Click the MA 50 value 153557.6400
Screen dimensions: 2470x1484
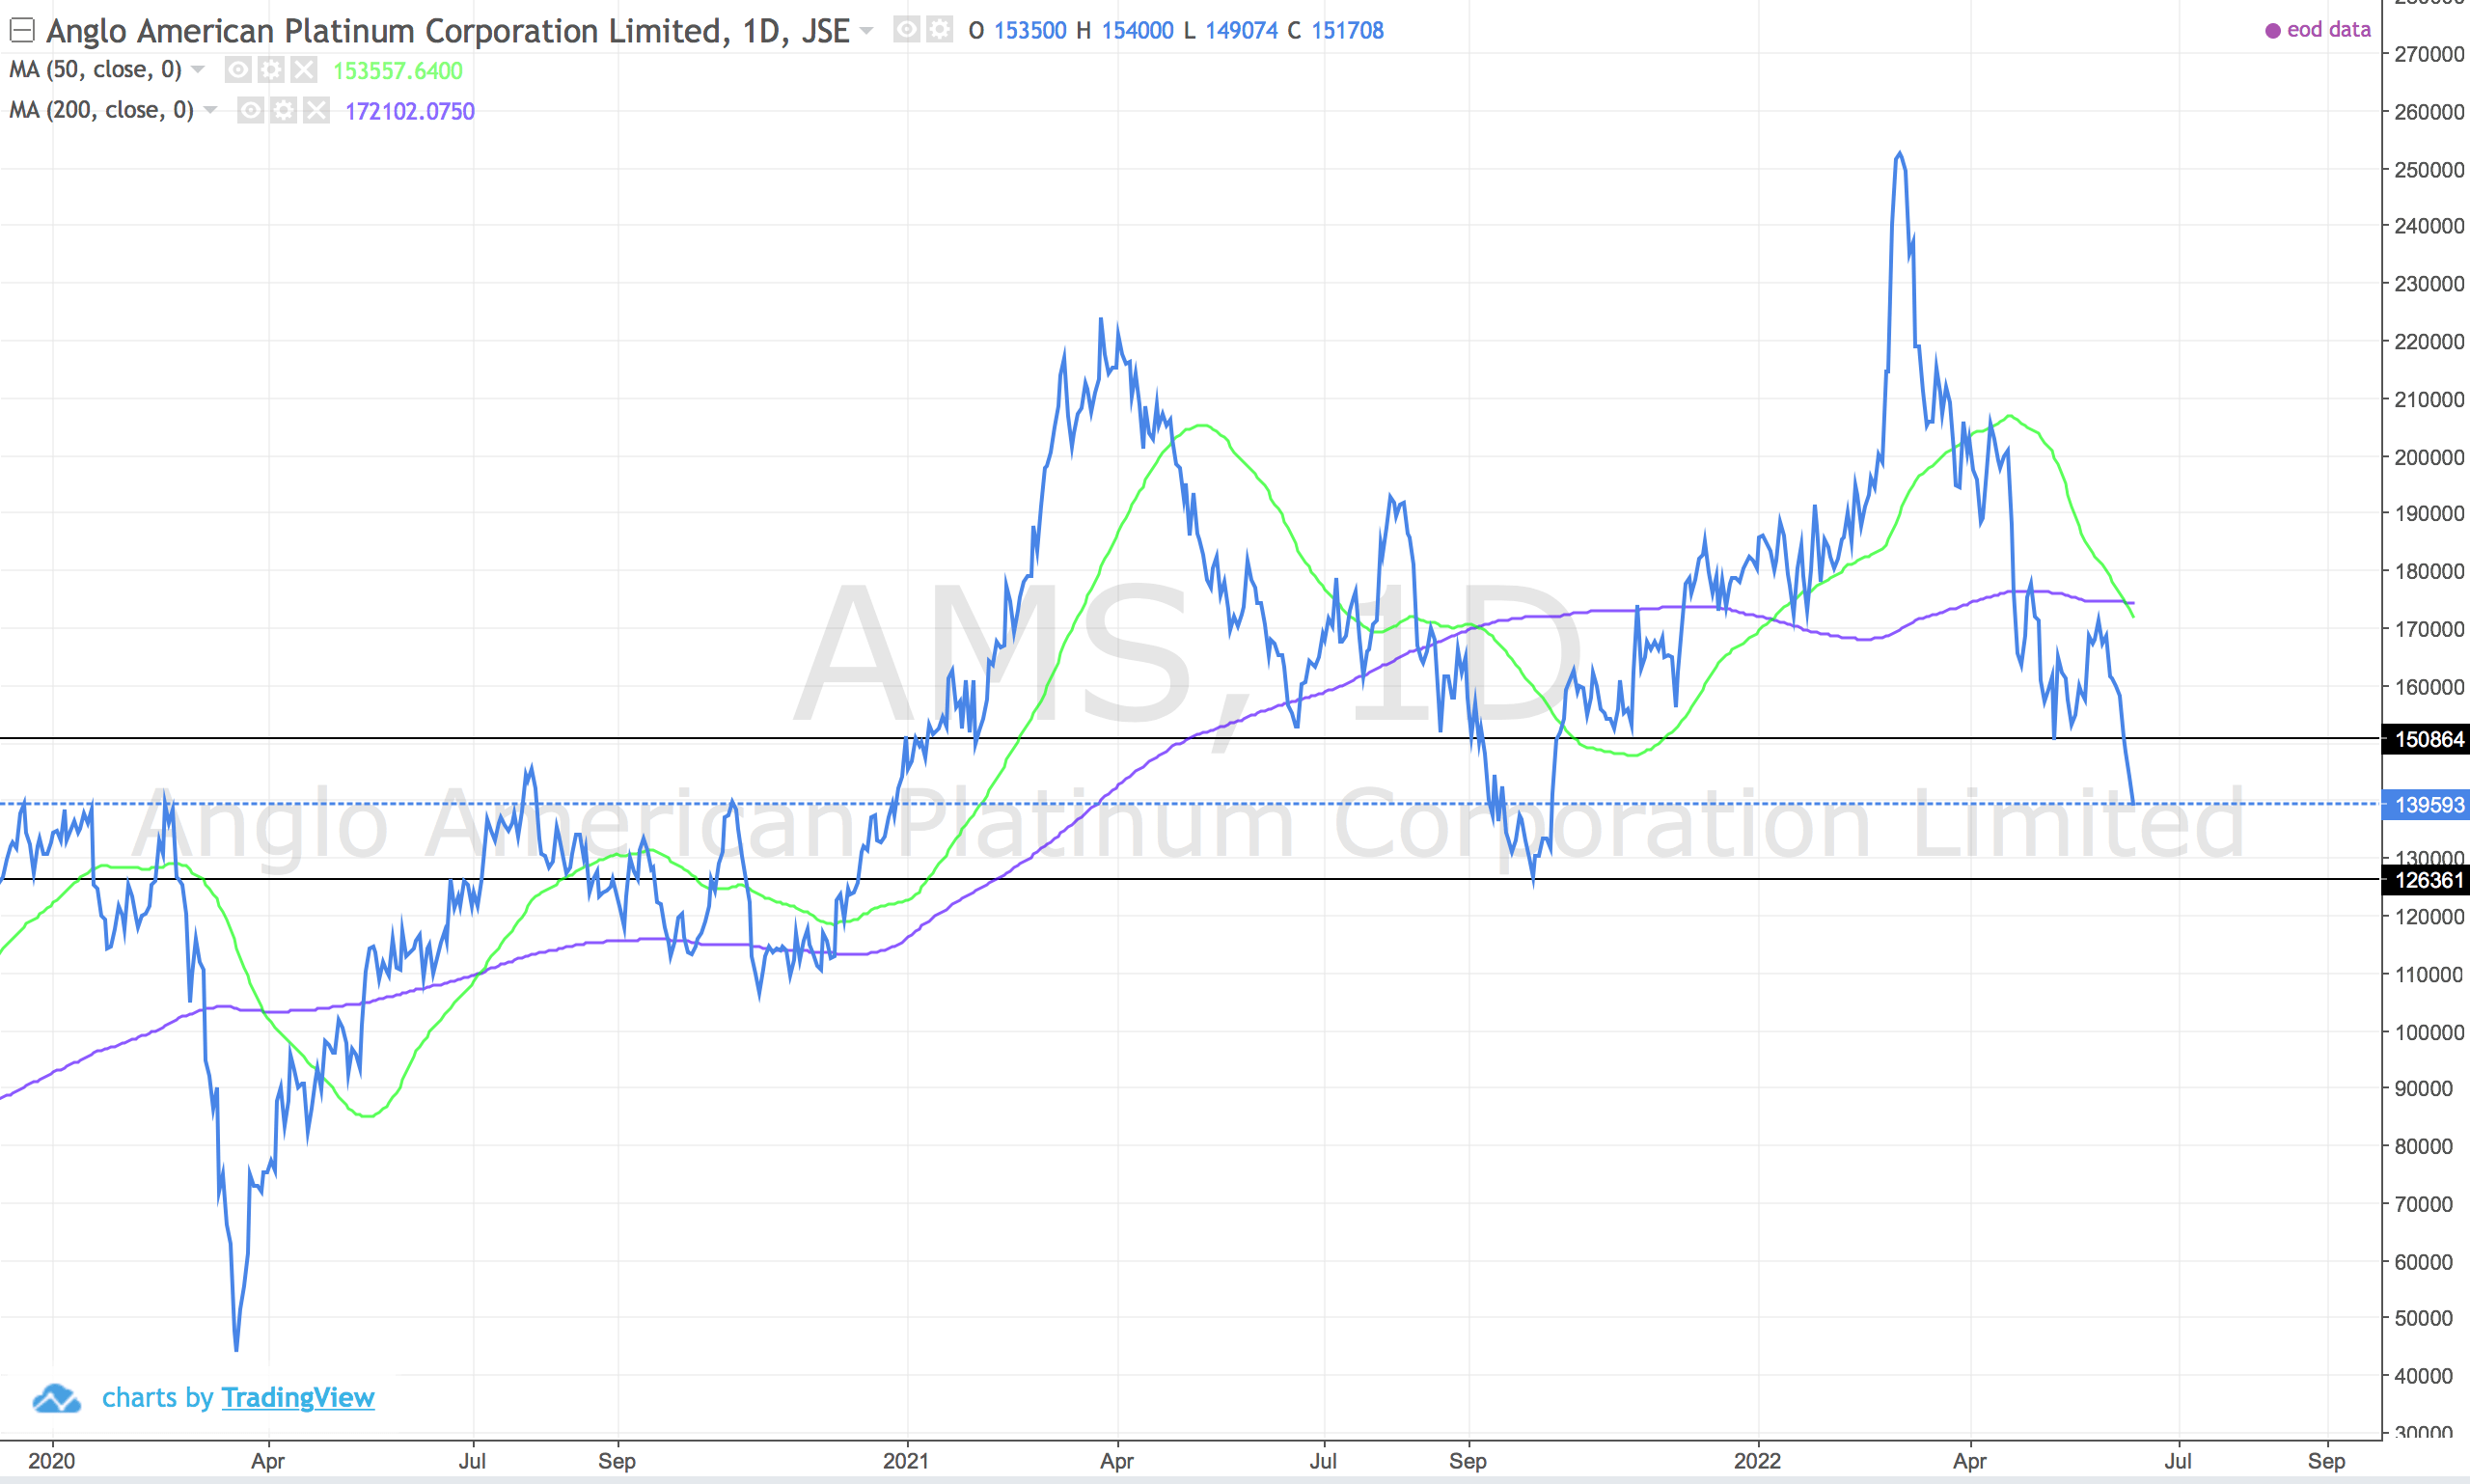[x=397, y=71]
